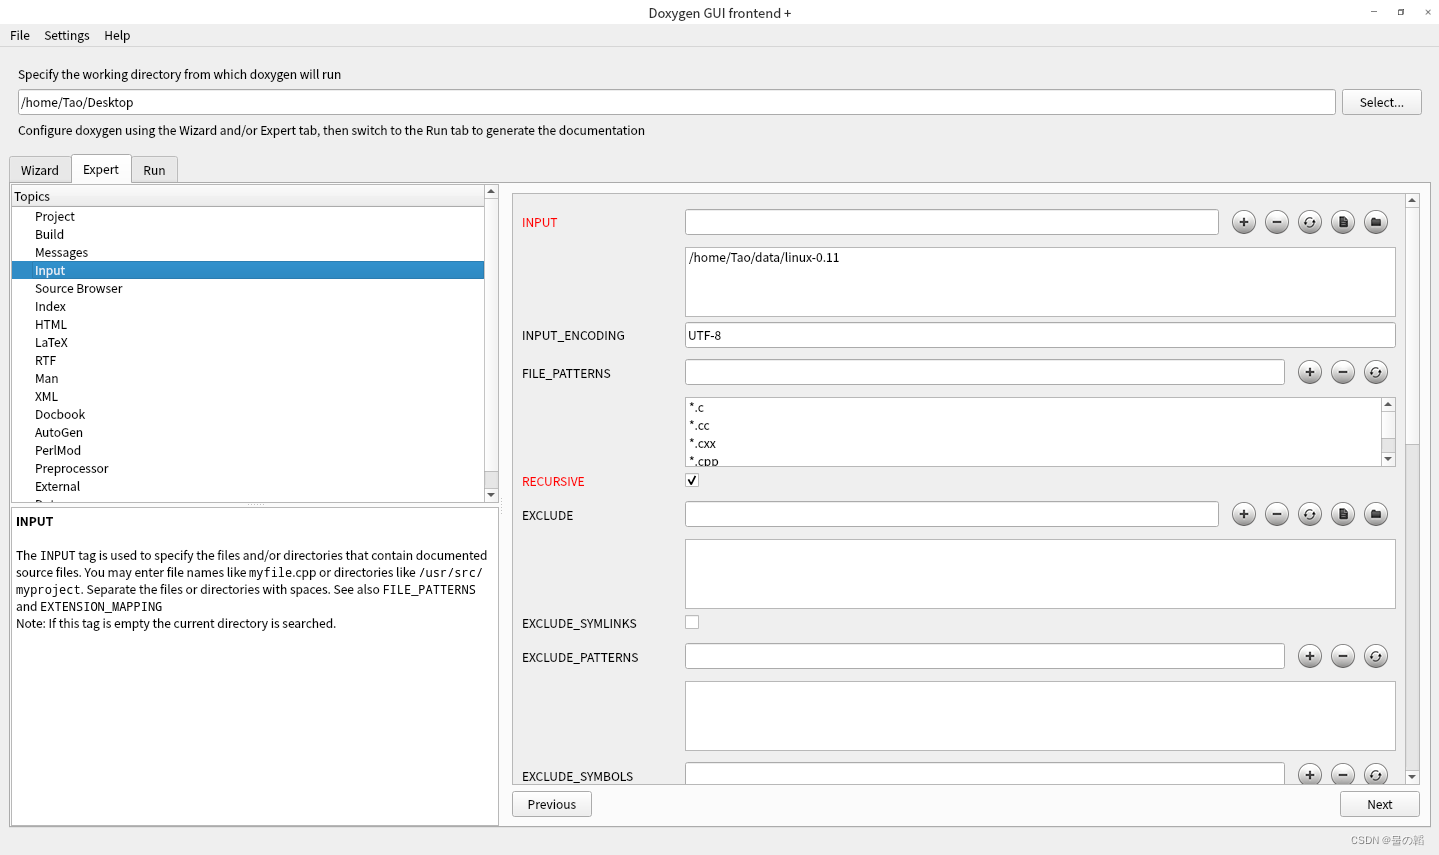The height and width of the screenshot is (855, 1439).
Task: Reset FILE_PATTERNS with refresh icon
Action: coord(1376,372)
